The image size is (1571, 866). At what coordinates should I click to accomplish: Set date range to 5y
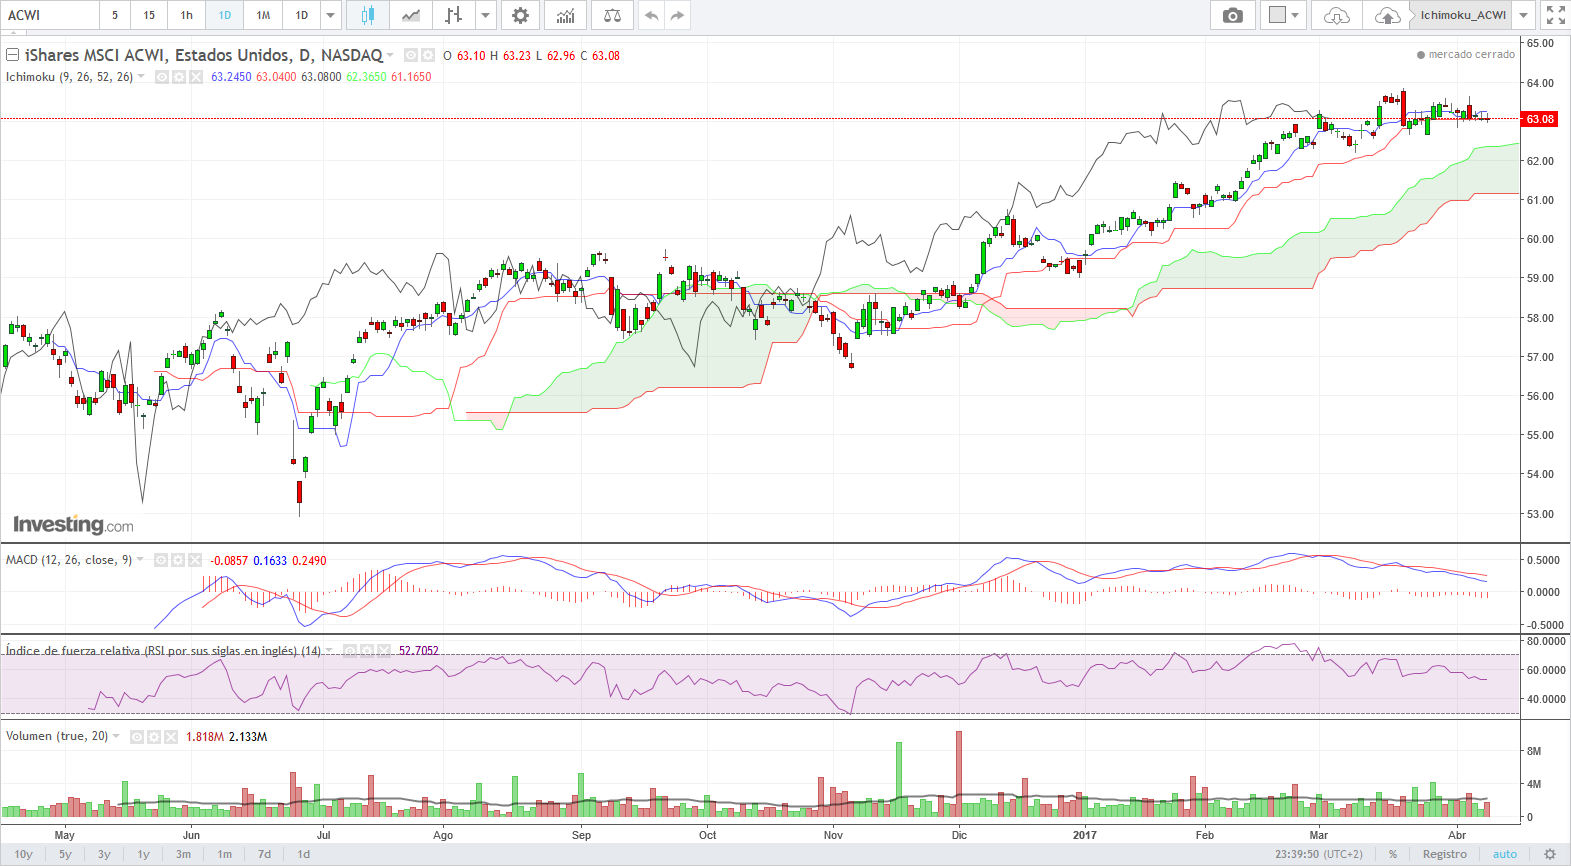click(65, 854)
